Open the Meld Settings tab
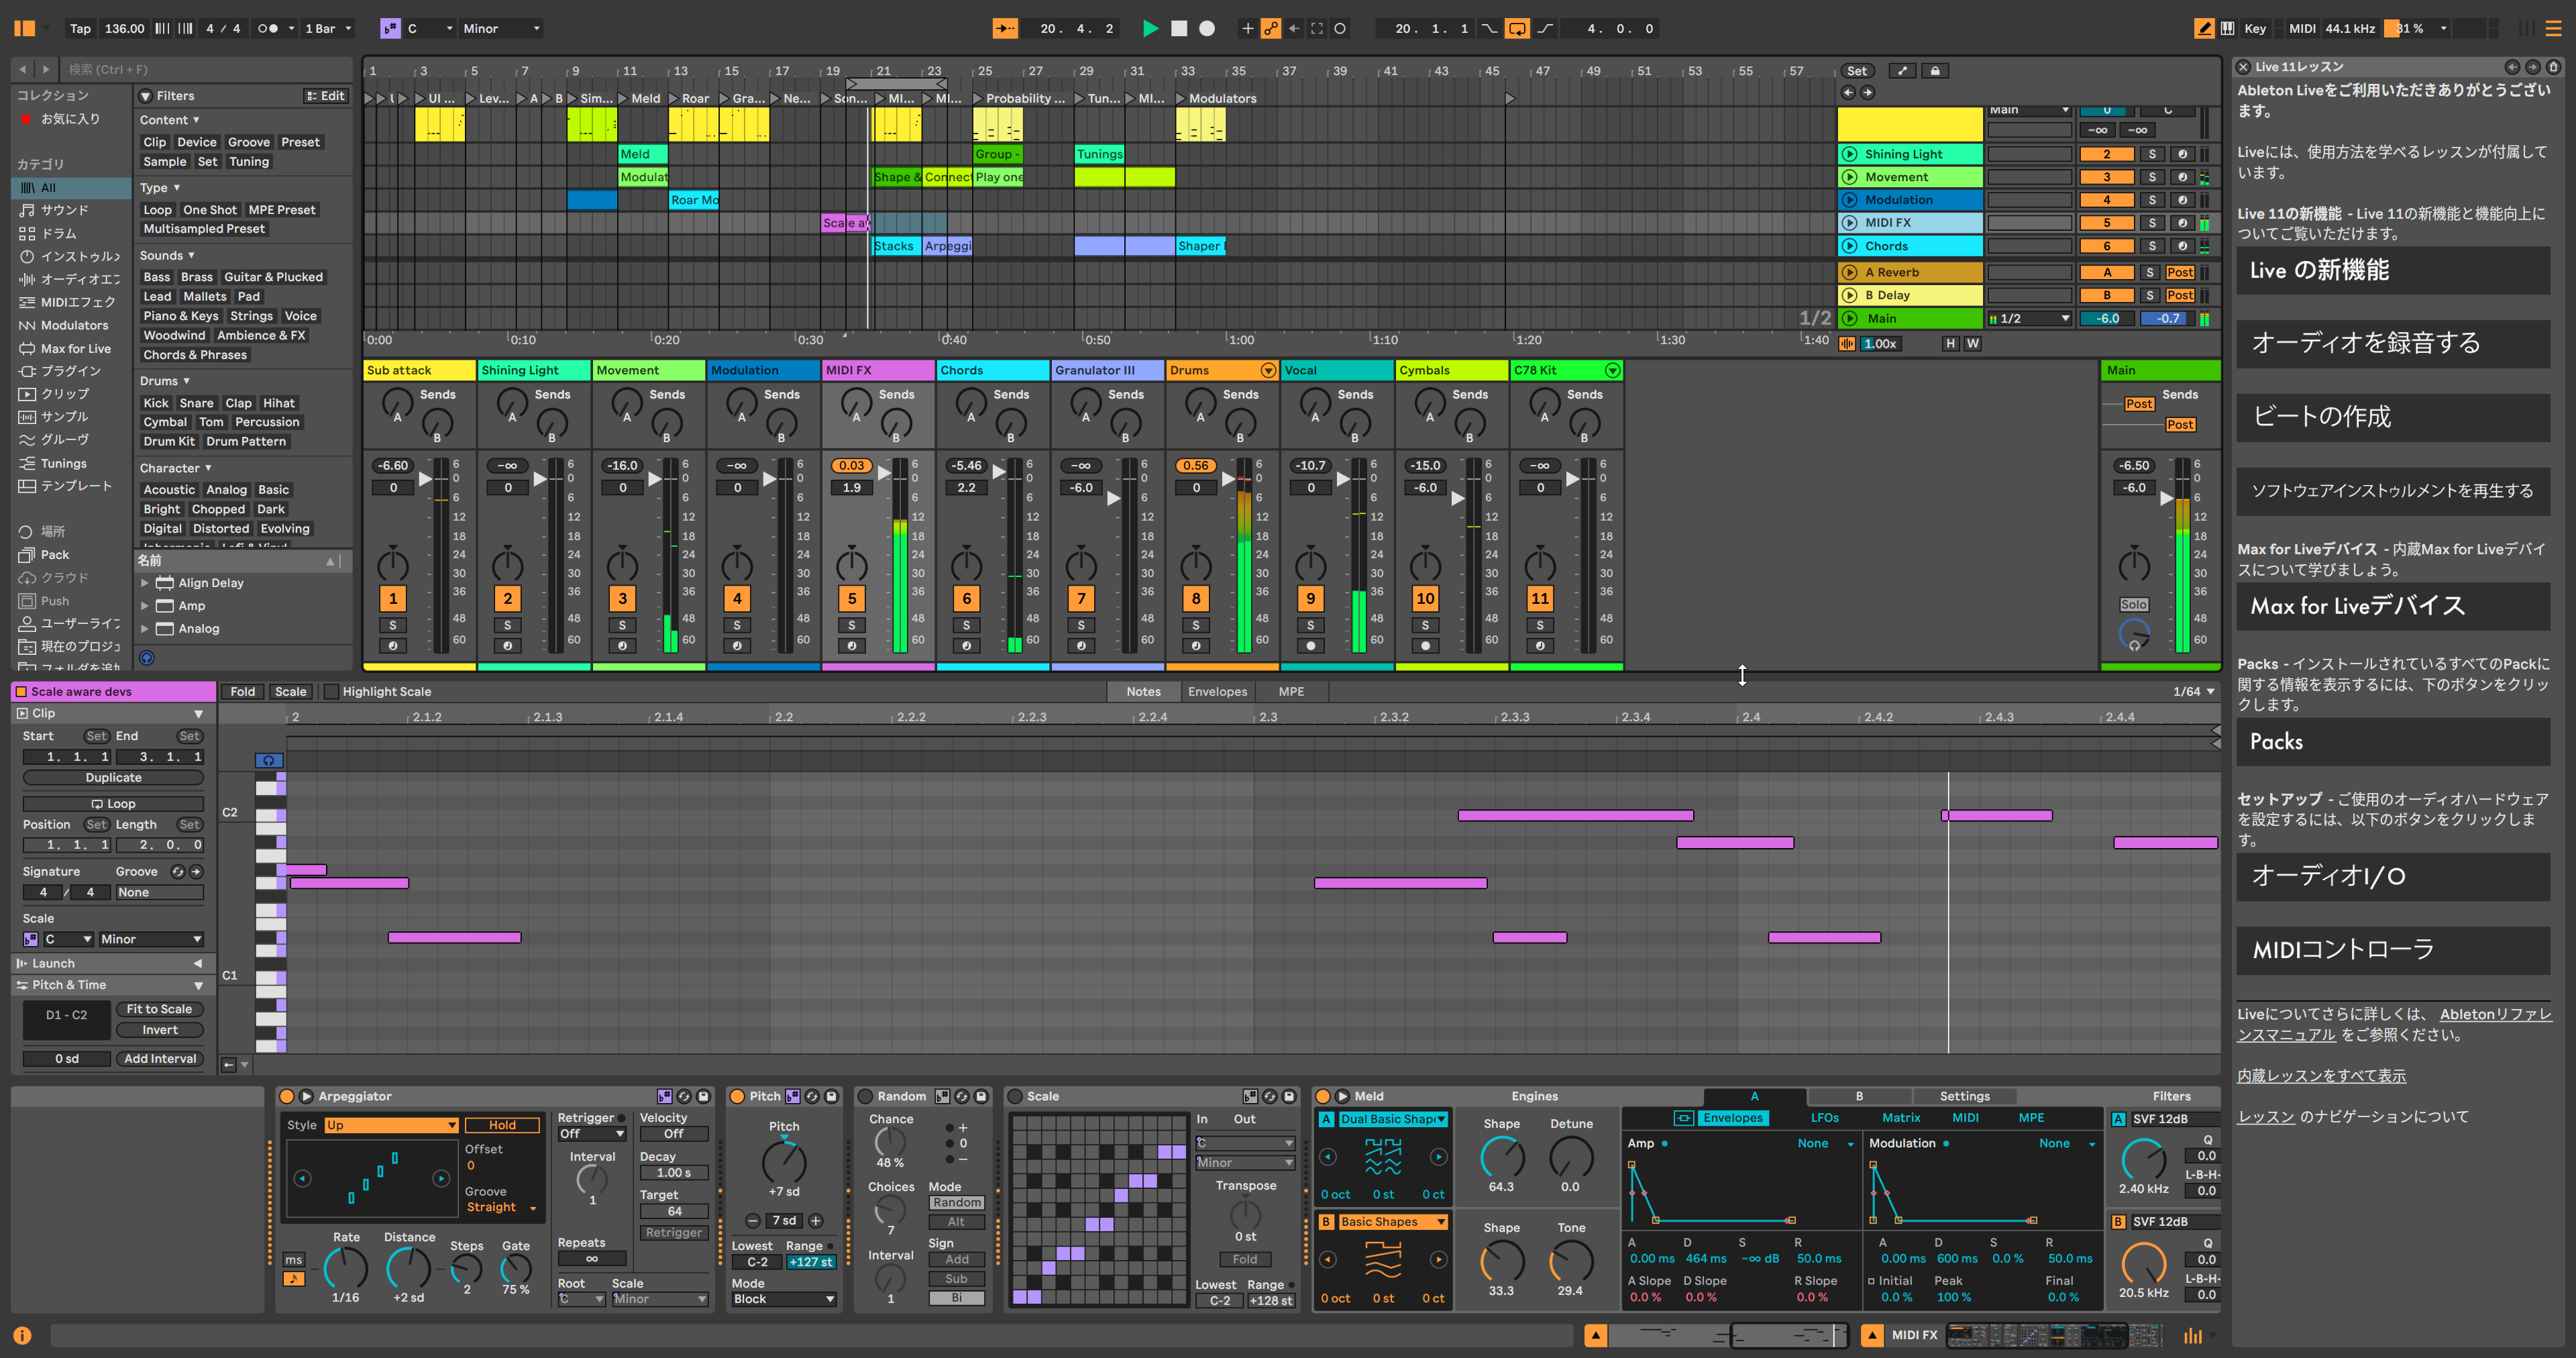2576x1358 pixels. (1964, 1096)
